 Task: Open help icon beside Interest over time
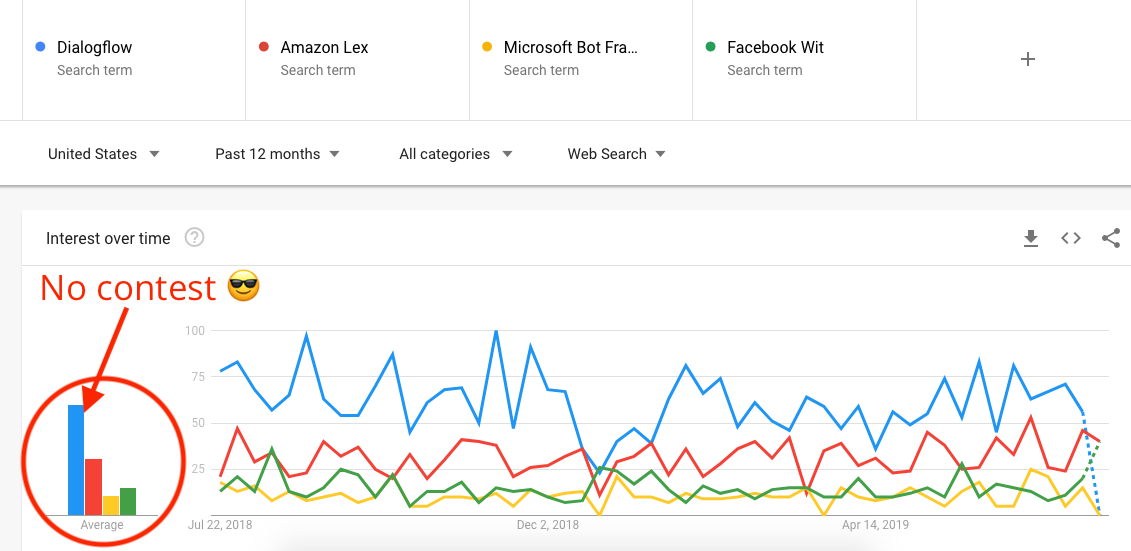194,237
